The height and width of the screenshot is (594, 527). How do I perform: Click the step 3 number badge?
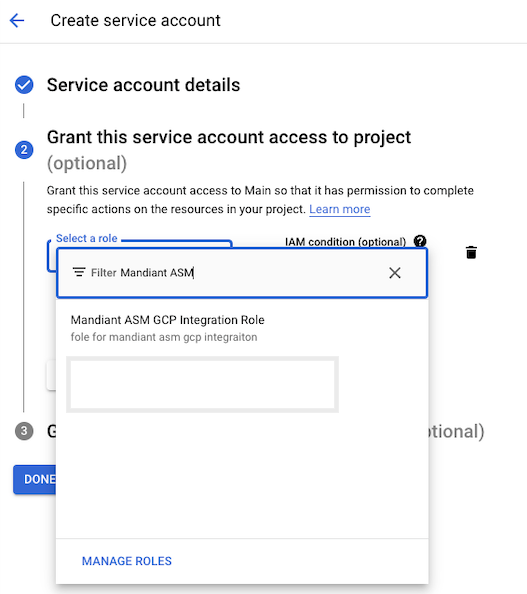pyautogui.click(x=24, y=431)
